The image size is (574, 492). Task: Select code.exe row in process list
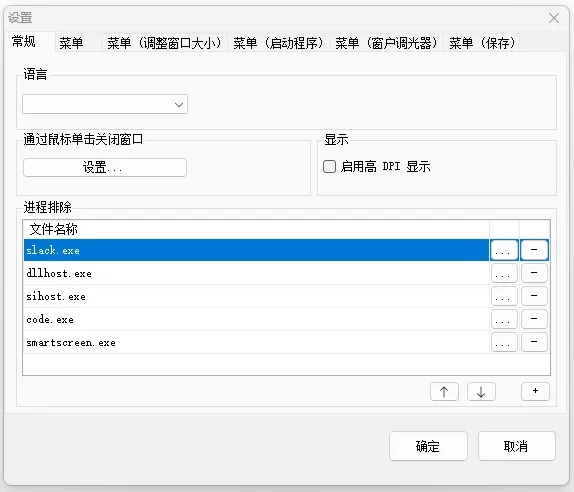click(256, 319)
